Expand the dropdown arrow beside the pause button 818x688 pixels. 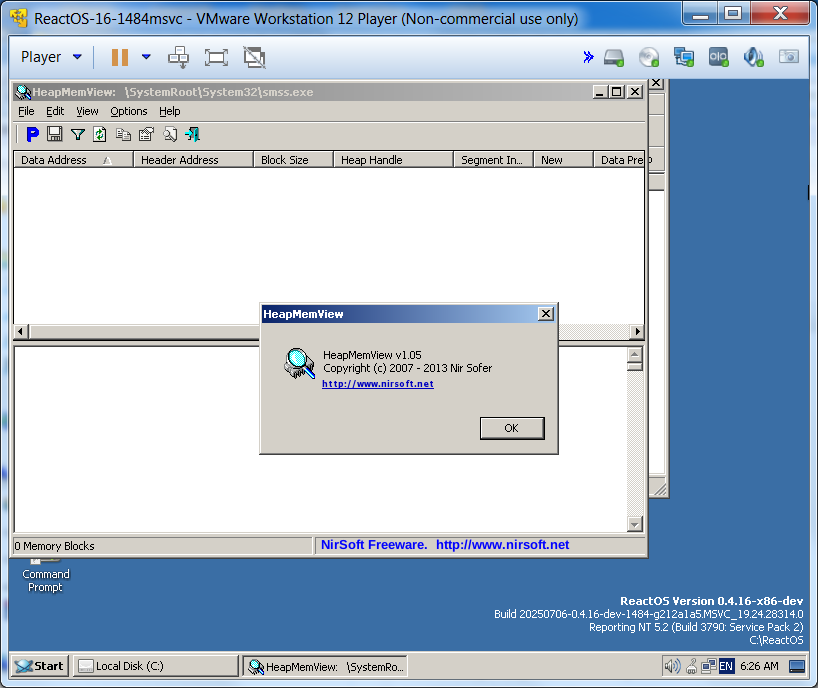tap(146, 57)
